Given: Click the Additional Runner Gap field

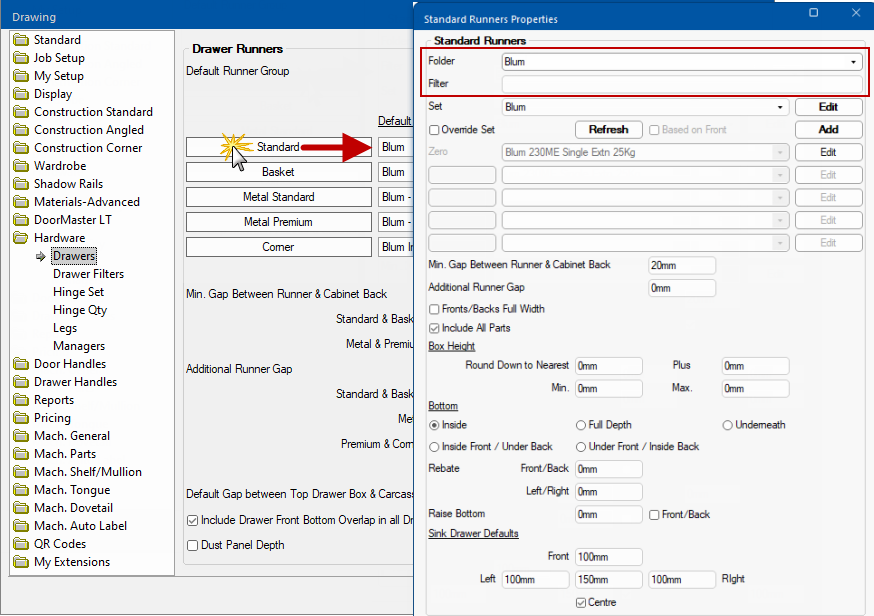Looking at the screenshot, I should pos(682,288).
